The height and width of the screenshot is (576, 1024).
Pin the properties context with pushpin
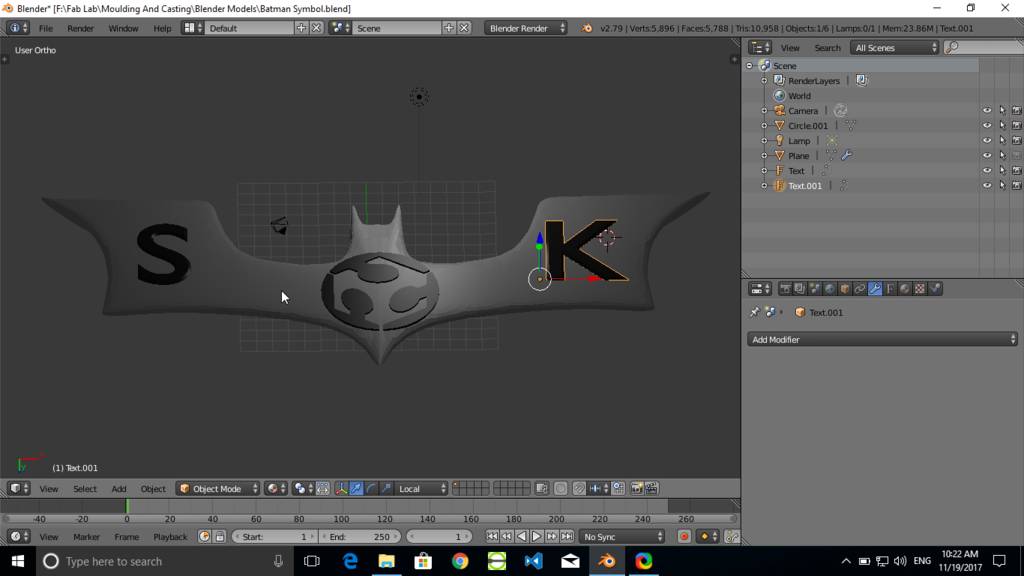pyautogui.click(x=755, y=312)
